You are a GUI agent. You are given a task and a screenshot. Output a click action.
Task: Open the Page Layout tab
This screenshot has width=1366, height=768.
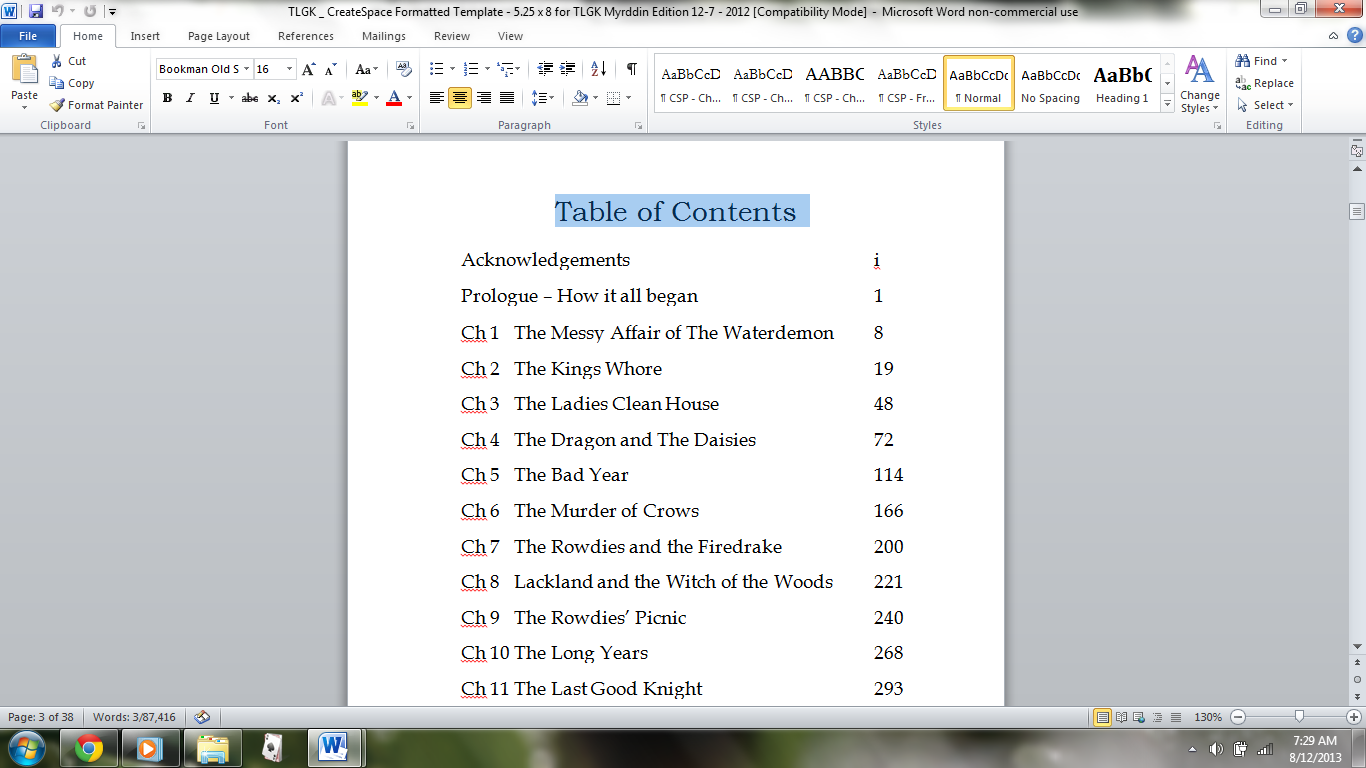point(219,36)
